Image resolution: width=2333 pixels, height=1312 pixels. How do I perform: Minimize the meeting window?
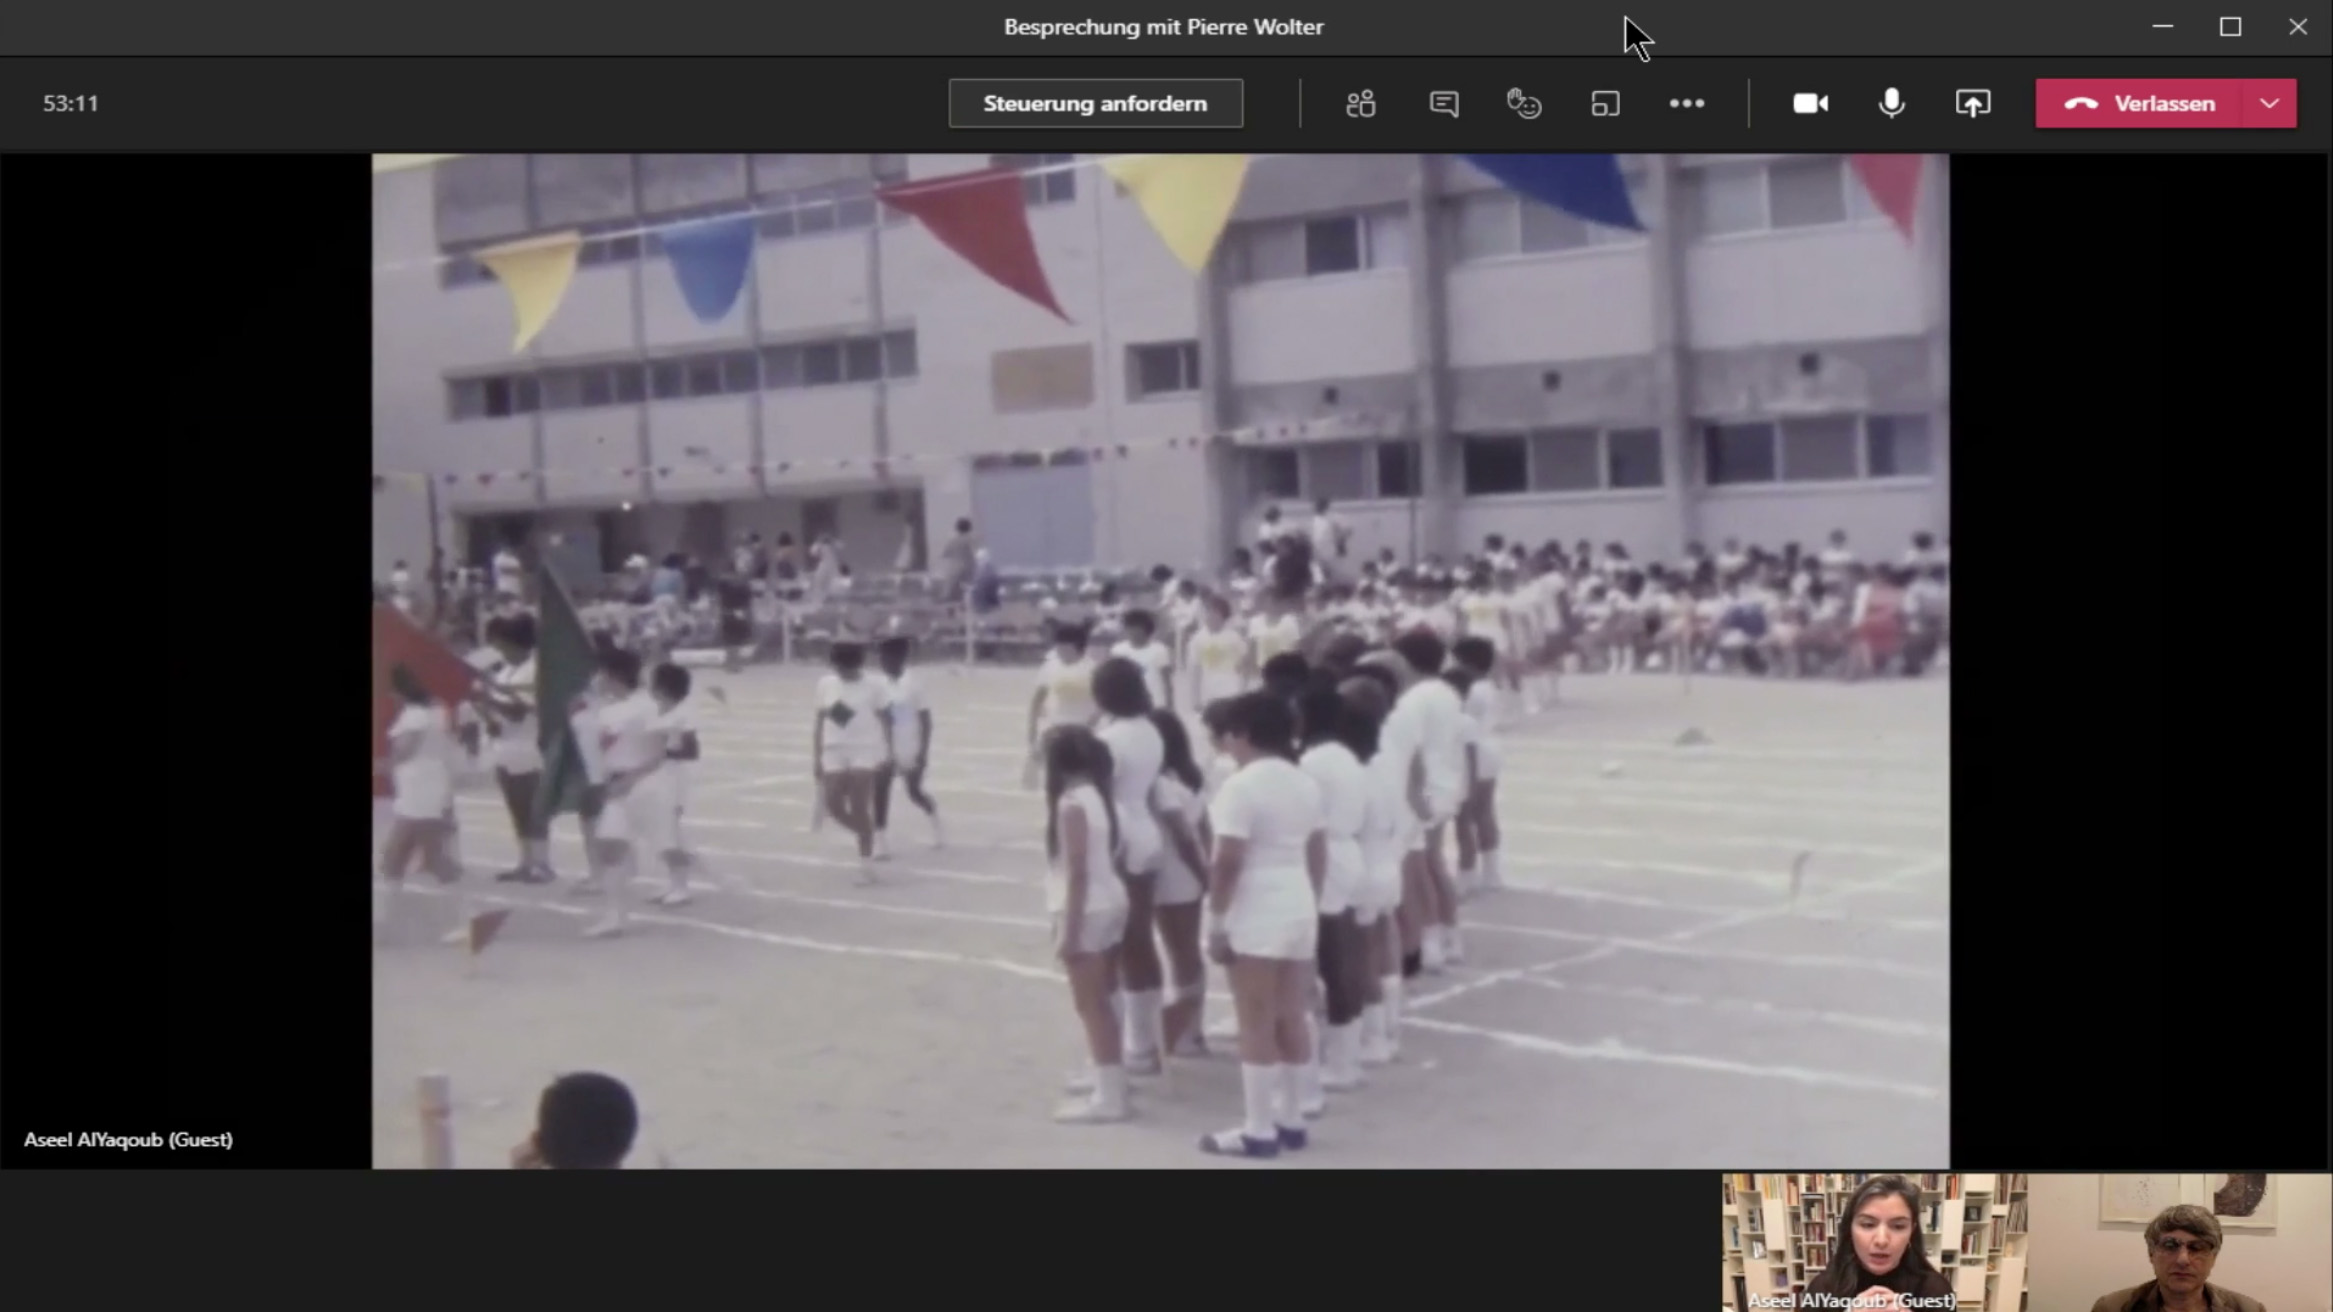[x=2162, y=27]
